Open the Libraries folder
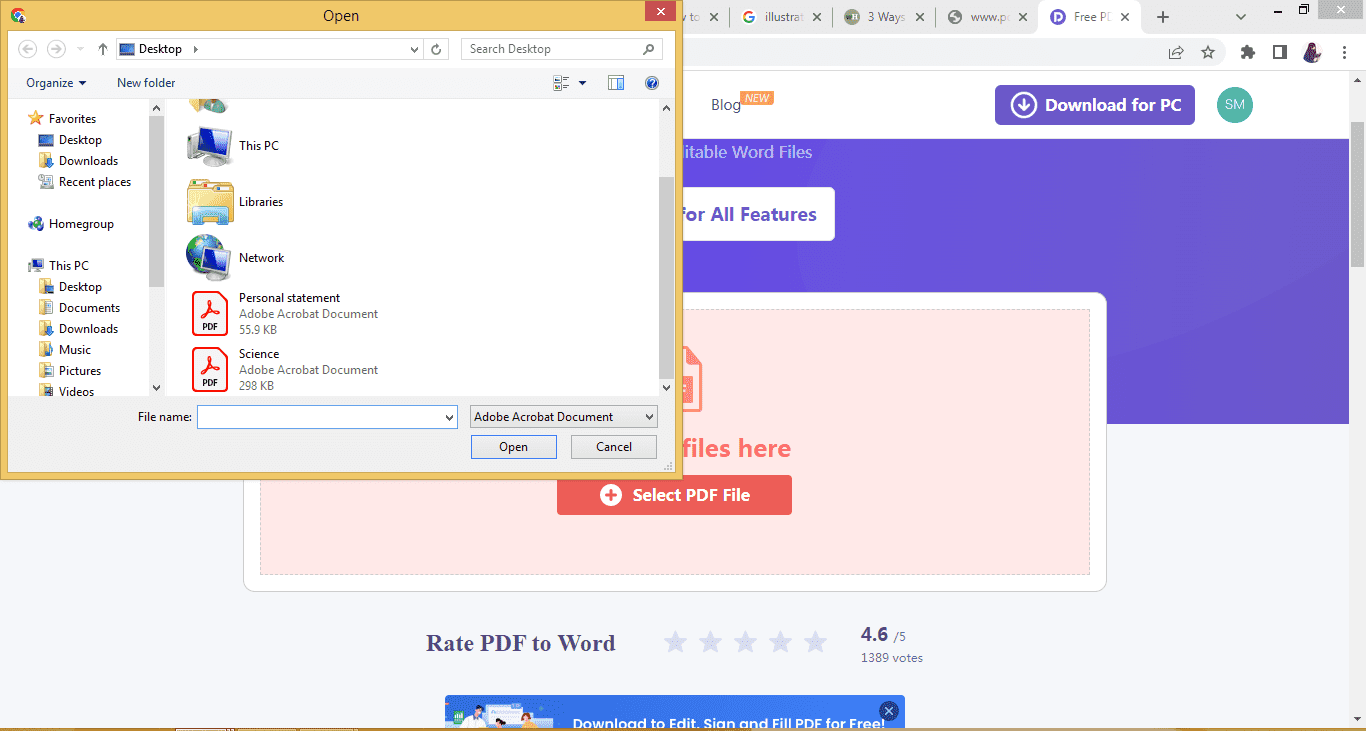 261,201
